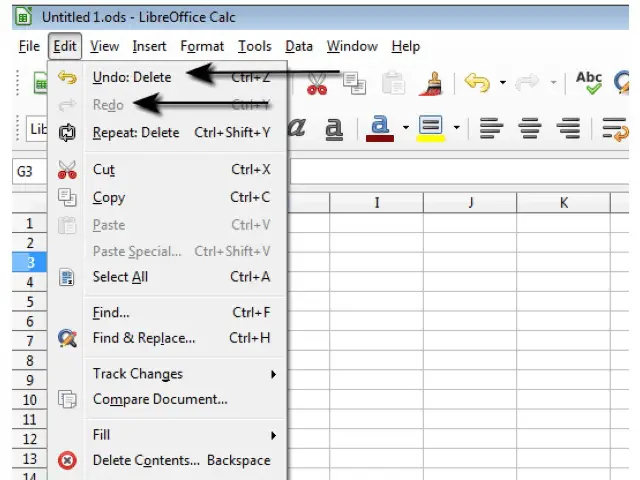Select column K header

564,203
